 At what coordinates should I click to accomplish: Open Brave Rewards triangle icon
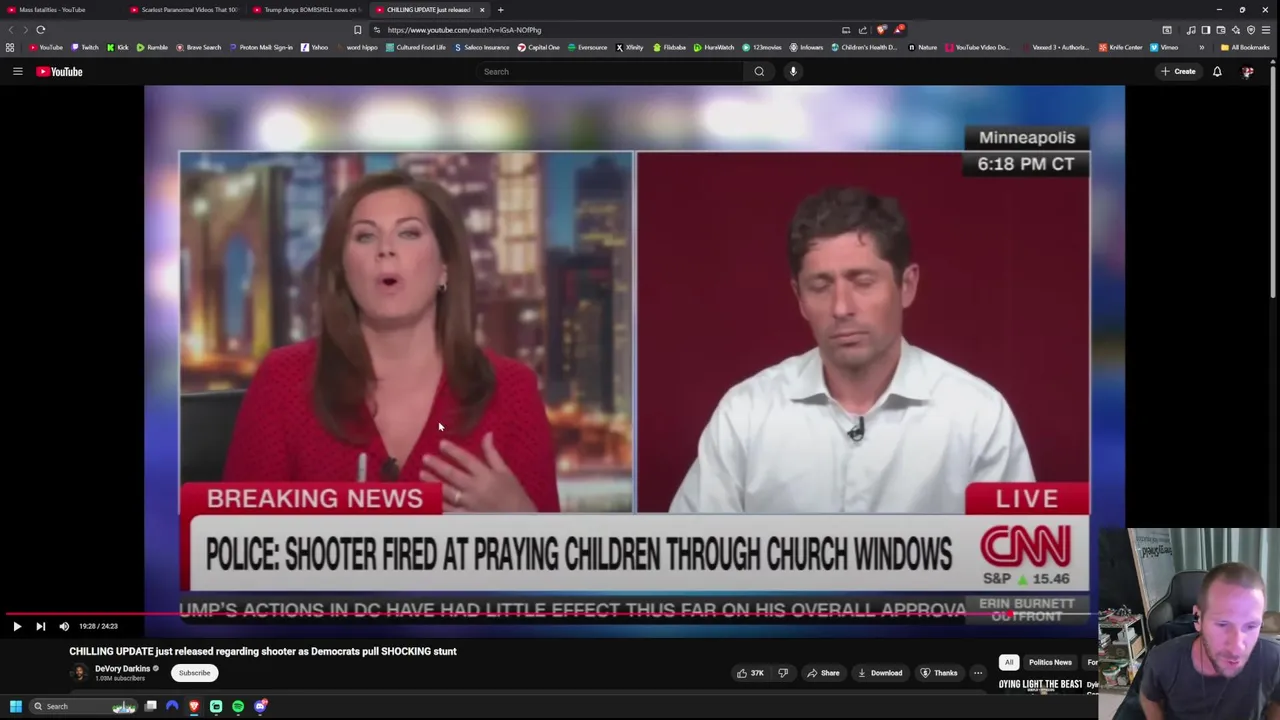[x=898, y=30]
